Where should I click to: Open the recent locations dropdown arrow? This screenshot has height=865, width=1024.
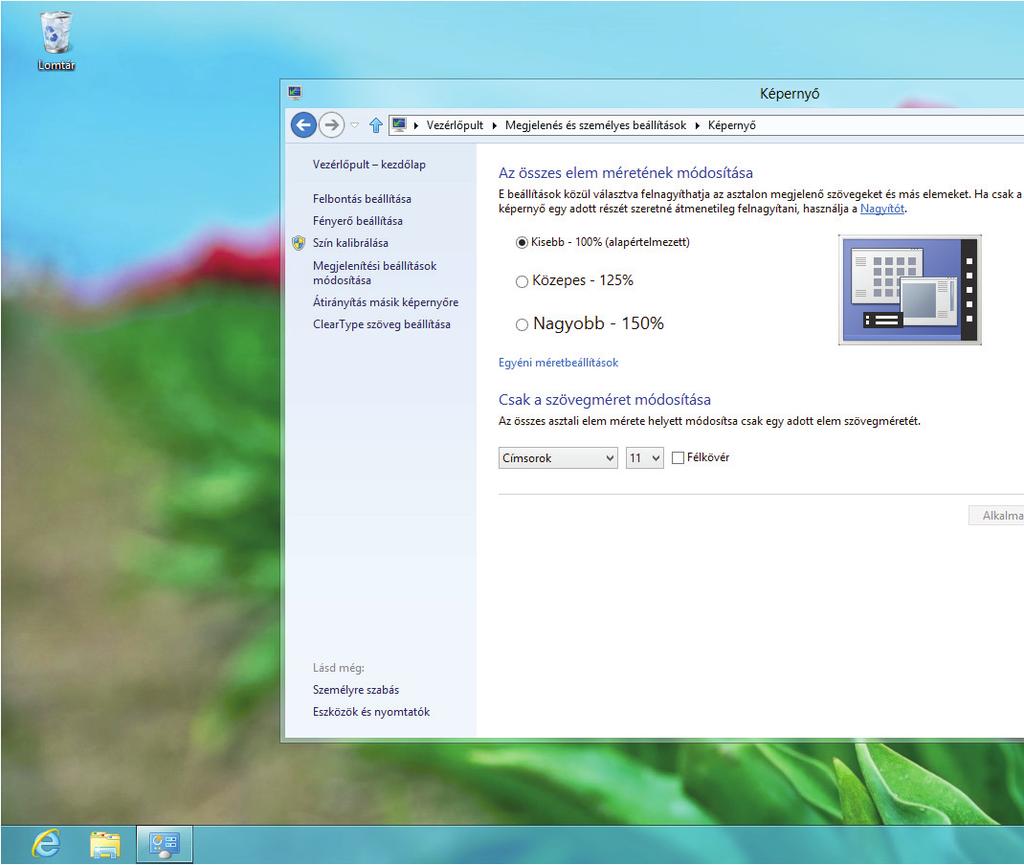[x=355, y=125]
